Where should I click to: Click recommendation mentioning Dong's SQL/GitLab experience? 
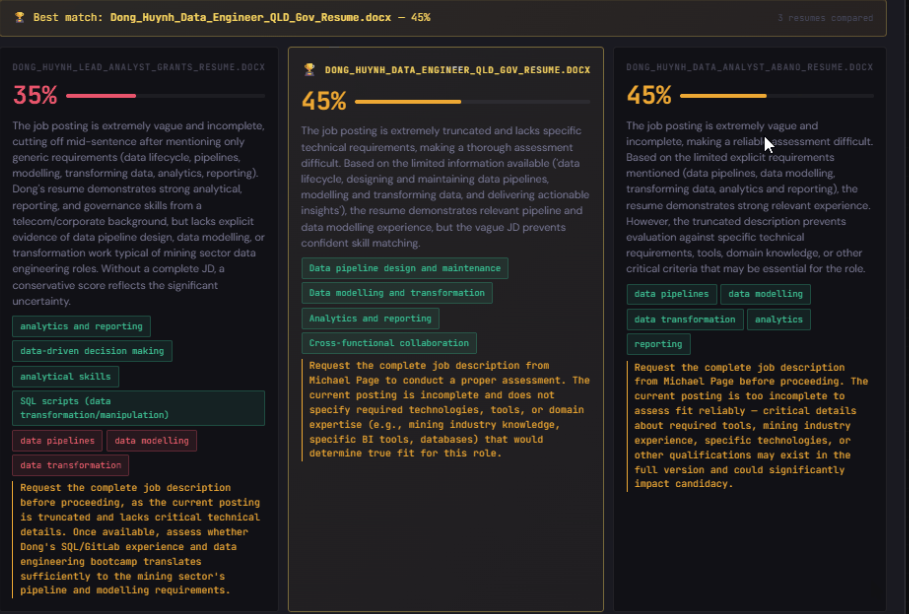(140, 539)
